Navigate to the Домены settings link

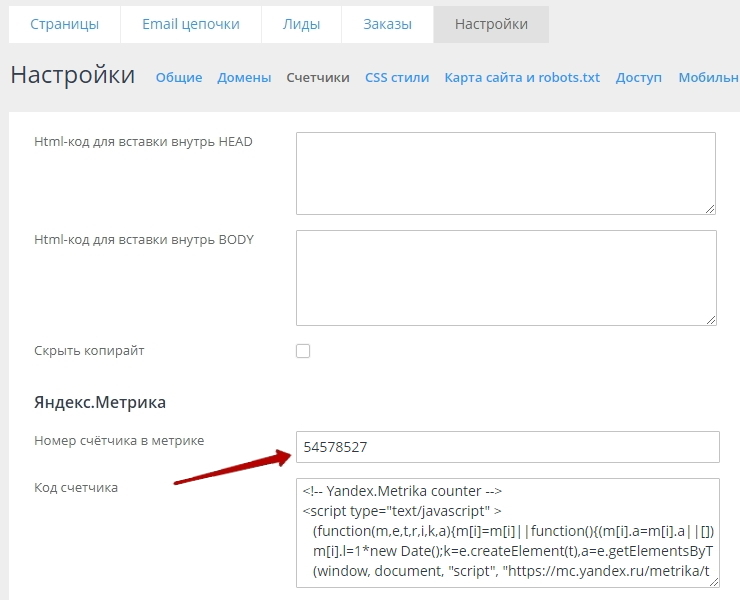coord(244,77)
